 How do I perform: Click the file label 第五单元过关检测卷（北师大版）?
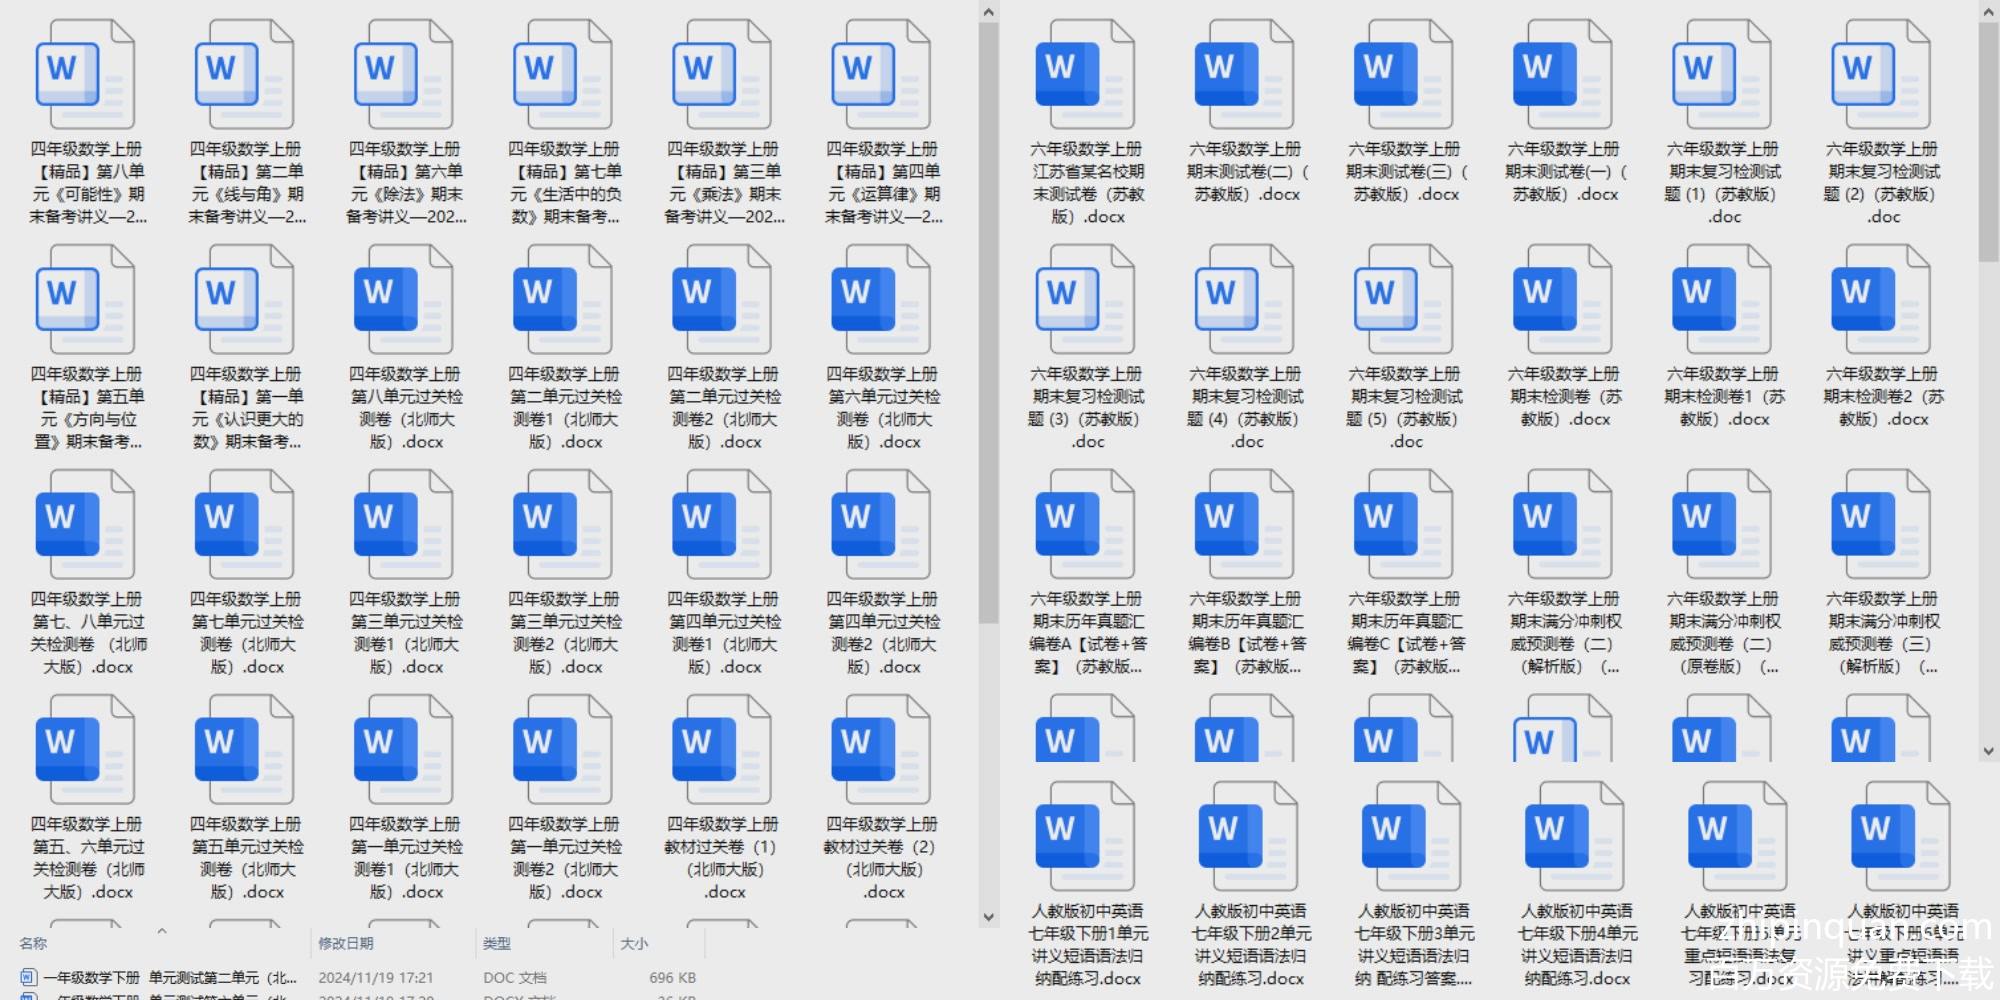point(244,858)
